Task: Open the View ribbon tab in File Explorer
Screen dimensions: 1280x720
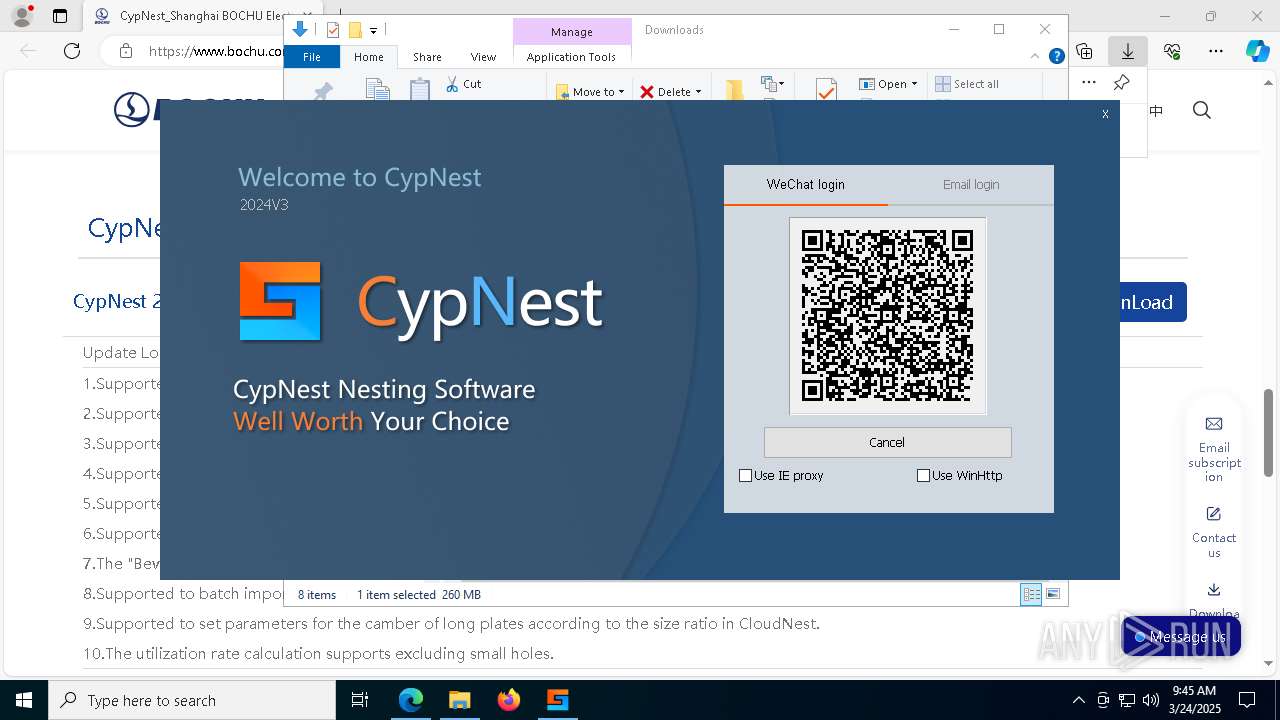Action: coord(483,57)
